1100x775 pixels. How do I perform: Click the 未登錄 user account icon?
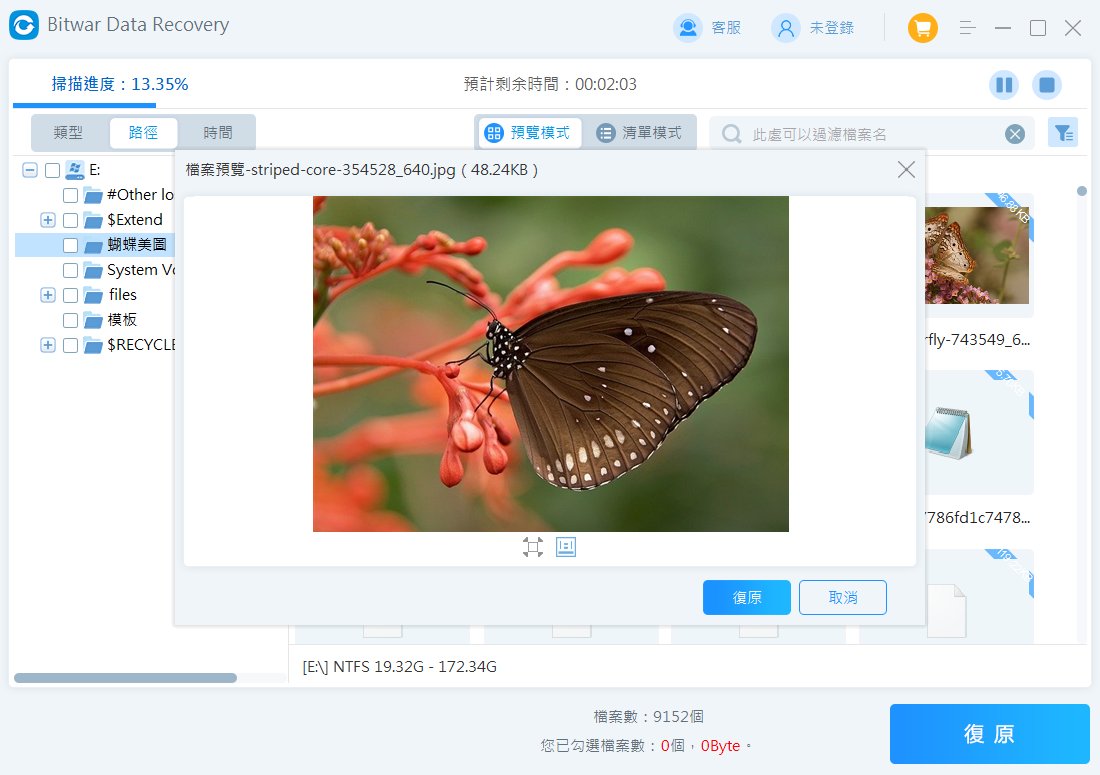785,28
